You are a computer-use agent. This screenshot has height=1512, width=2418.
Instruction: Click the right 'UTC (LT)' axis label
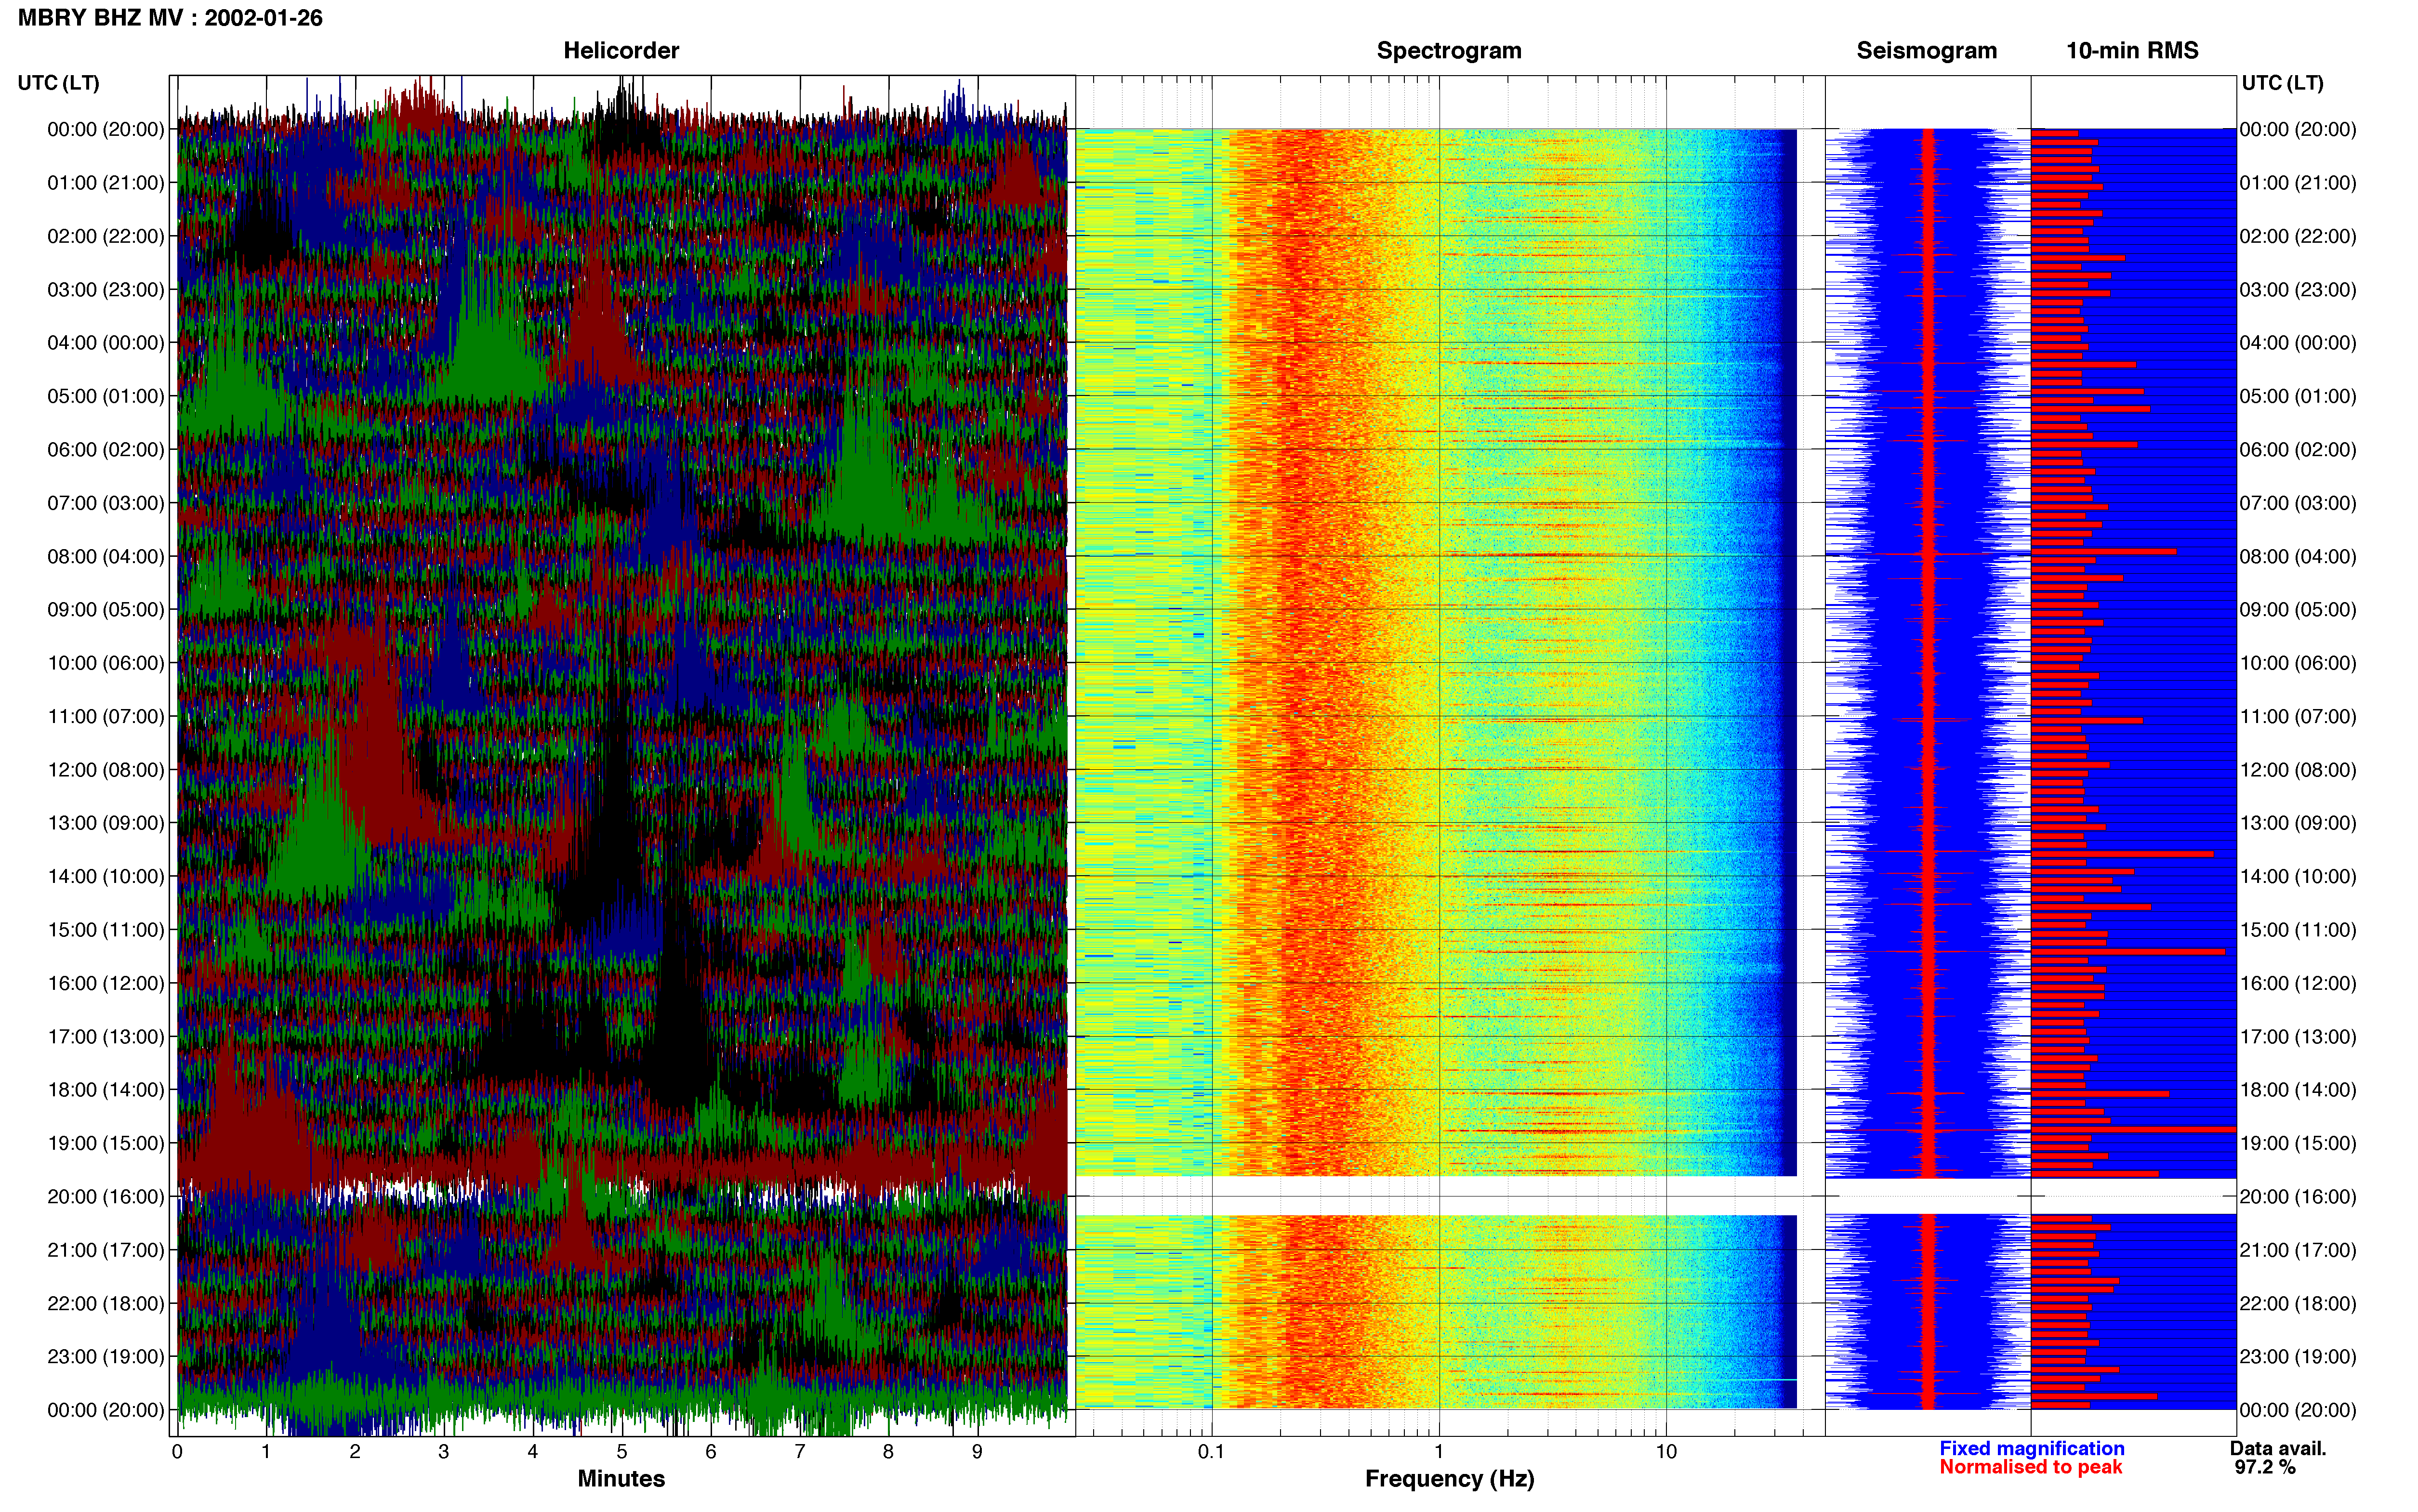pyautogui.click(x=2282, y=83)
